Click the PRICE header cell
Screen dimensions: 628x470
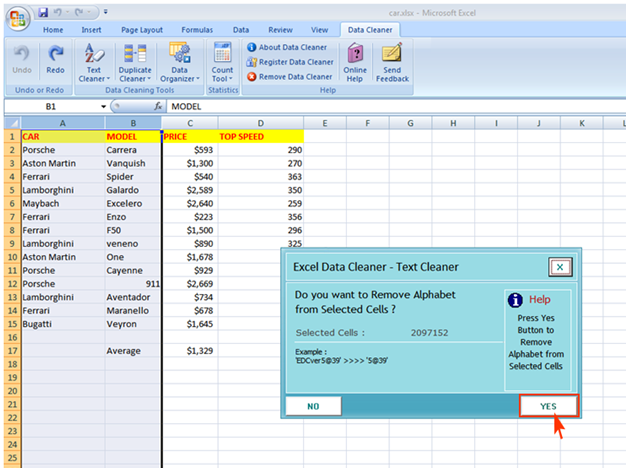point(190,137)
